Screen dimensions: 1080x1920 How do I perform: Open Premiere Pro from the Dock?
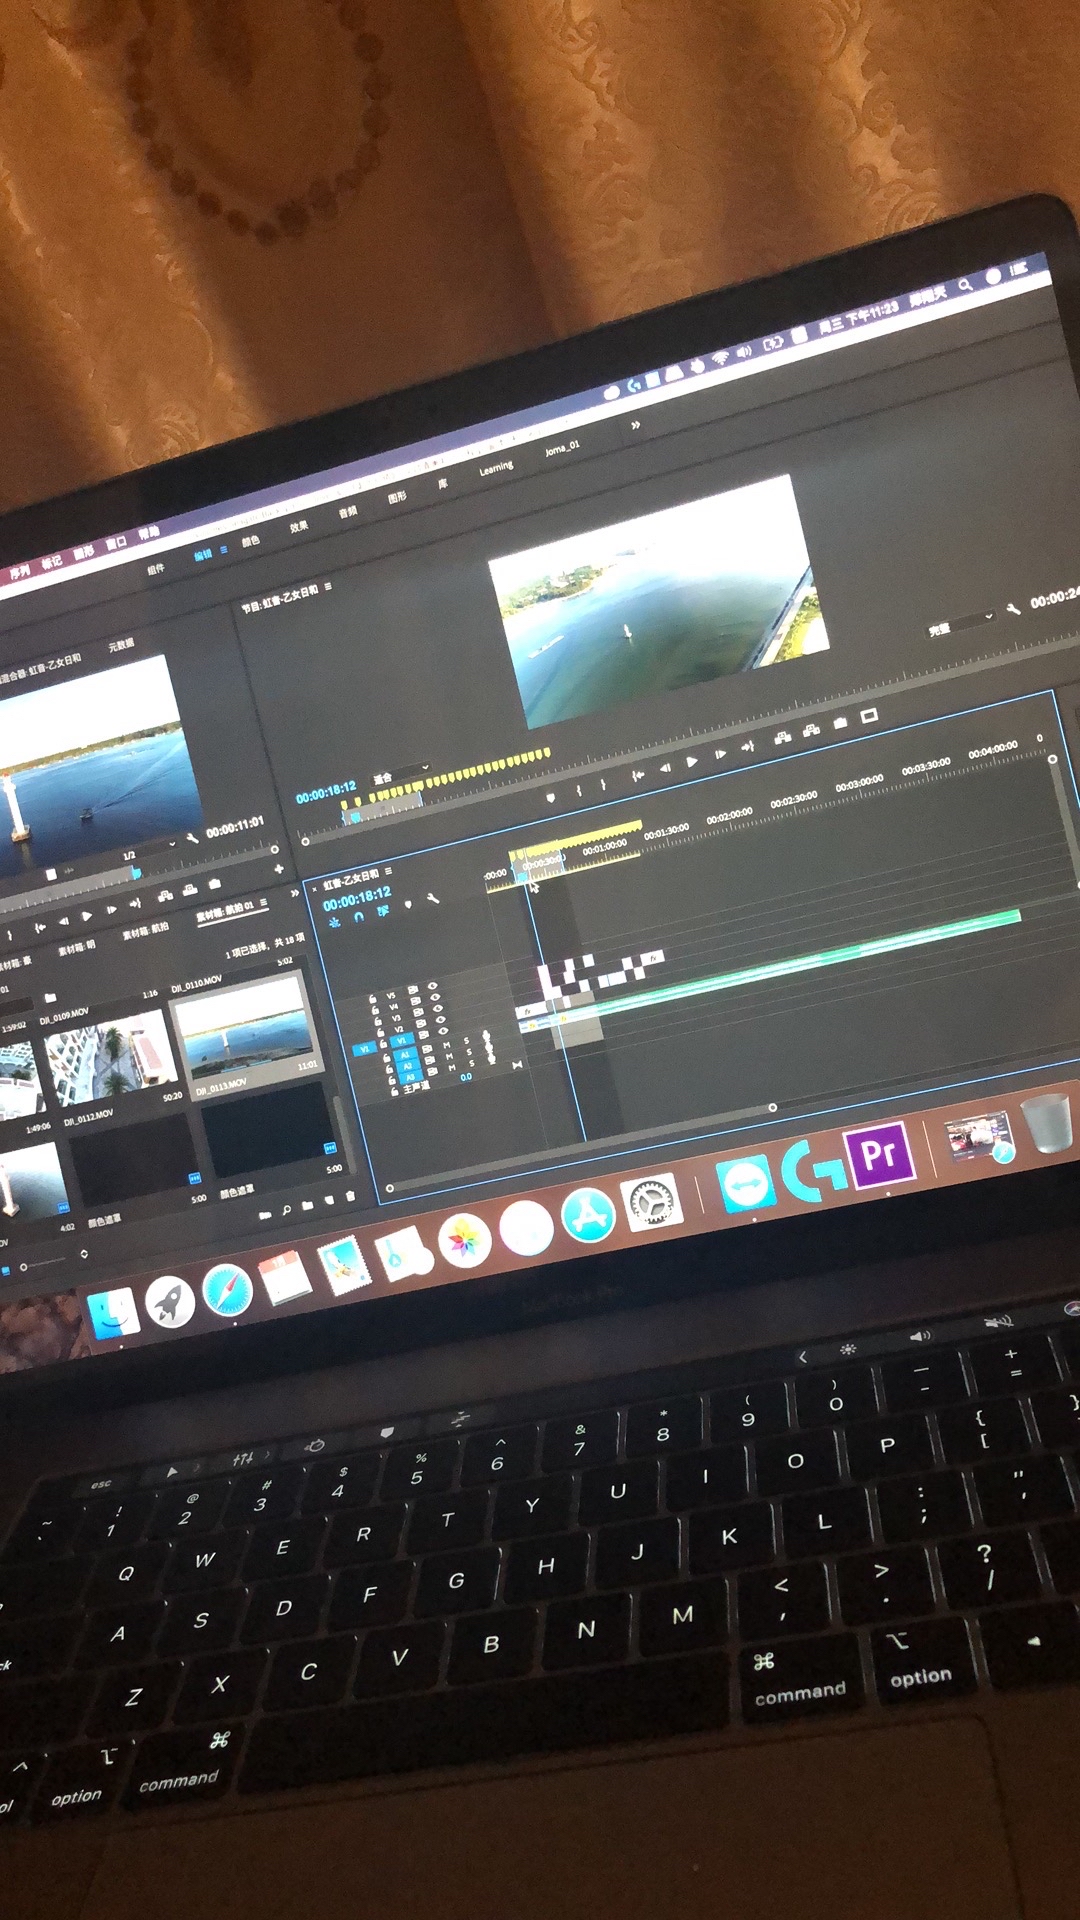pyautogui.click(x=879, y=1157)
